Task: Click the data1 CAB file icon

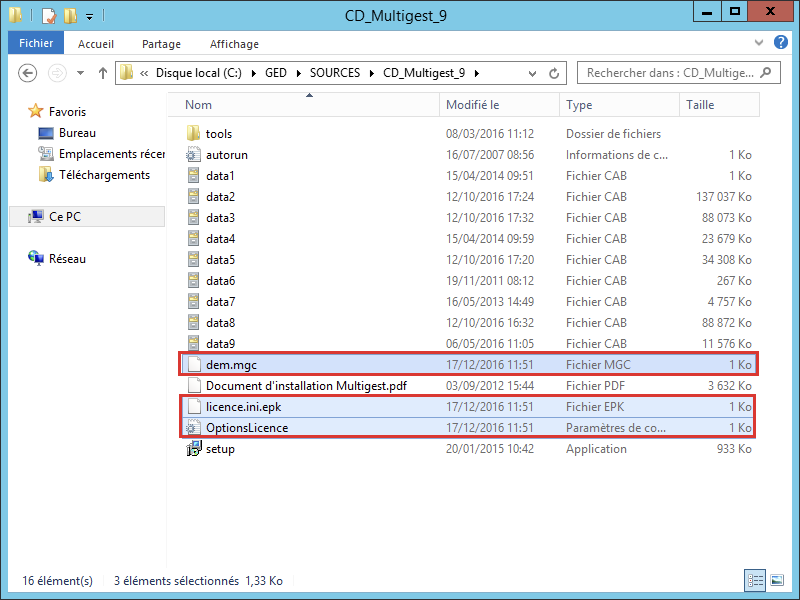Action: coord(194,176)
